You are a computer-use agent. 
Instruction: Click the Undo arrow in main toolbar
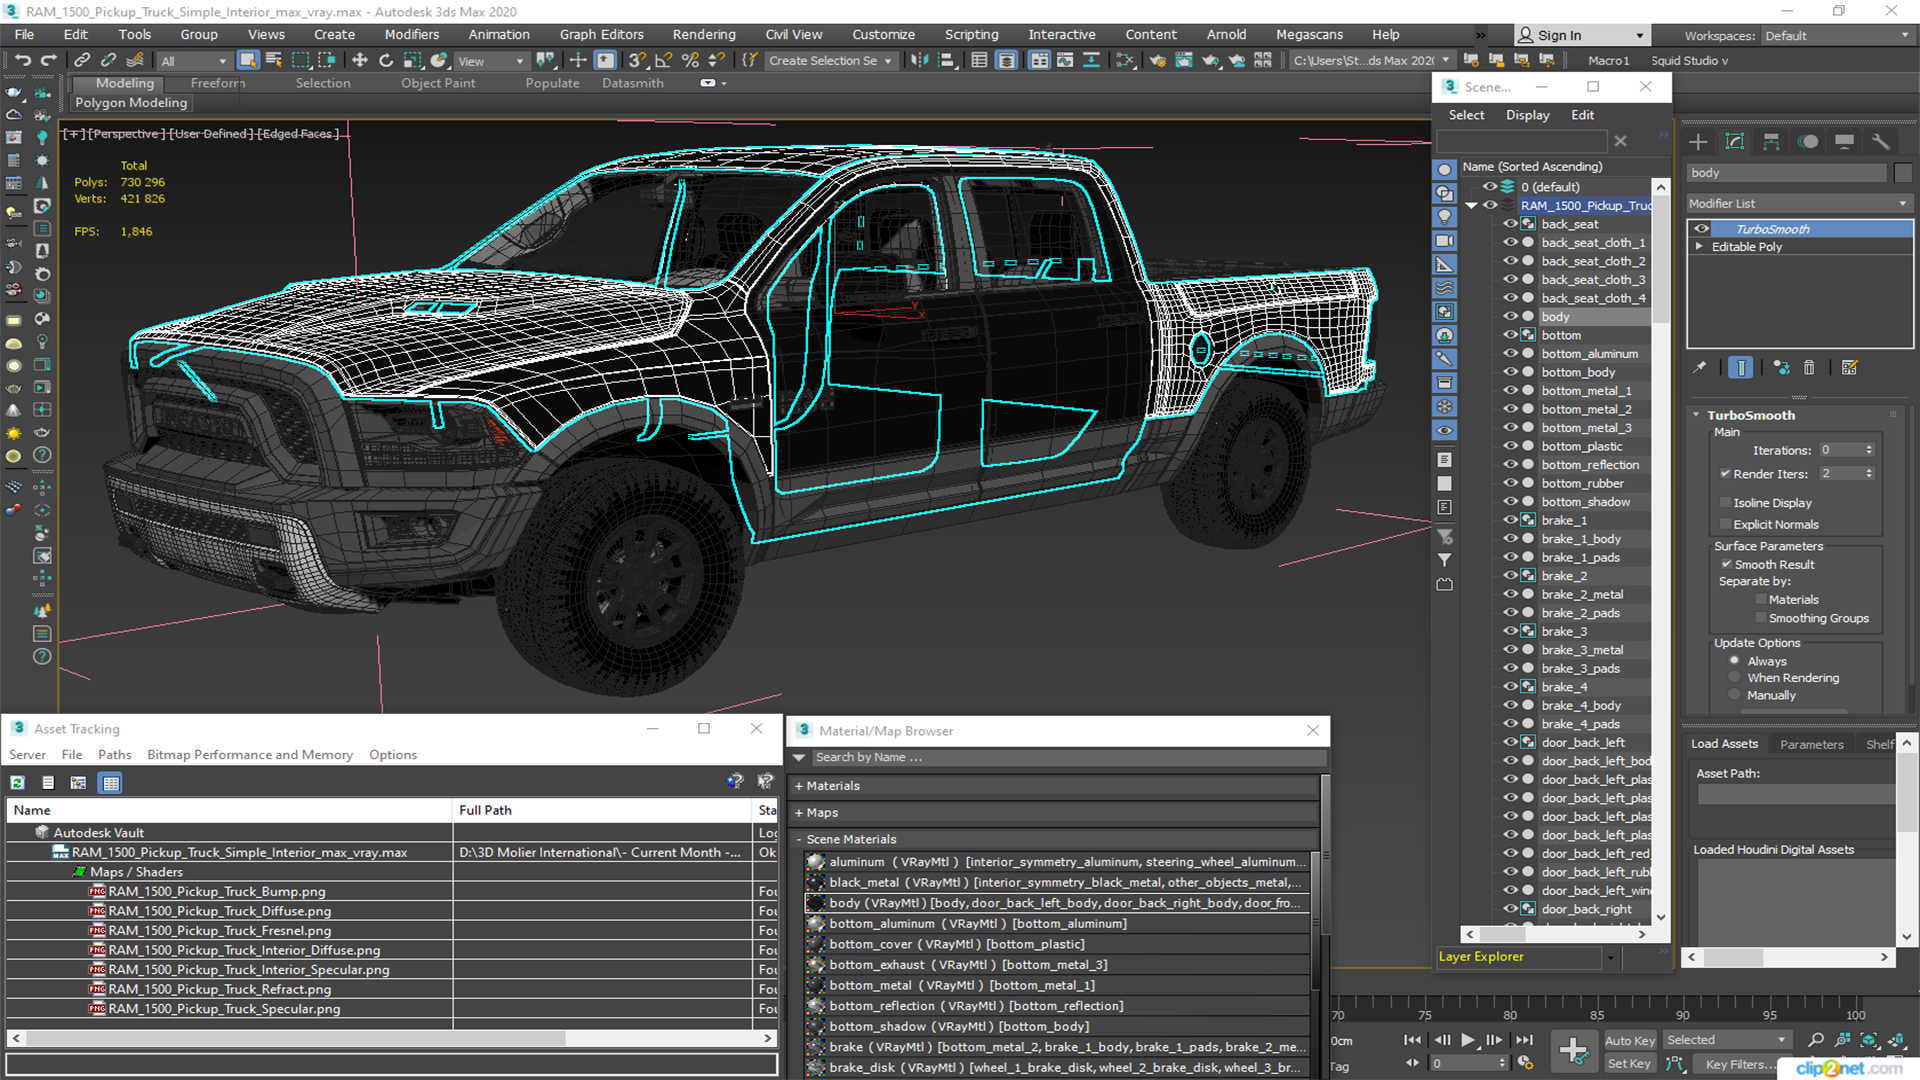click(23, 60)
